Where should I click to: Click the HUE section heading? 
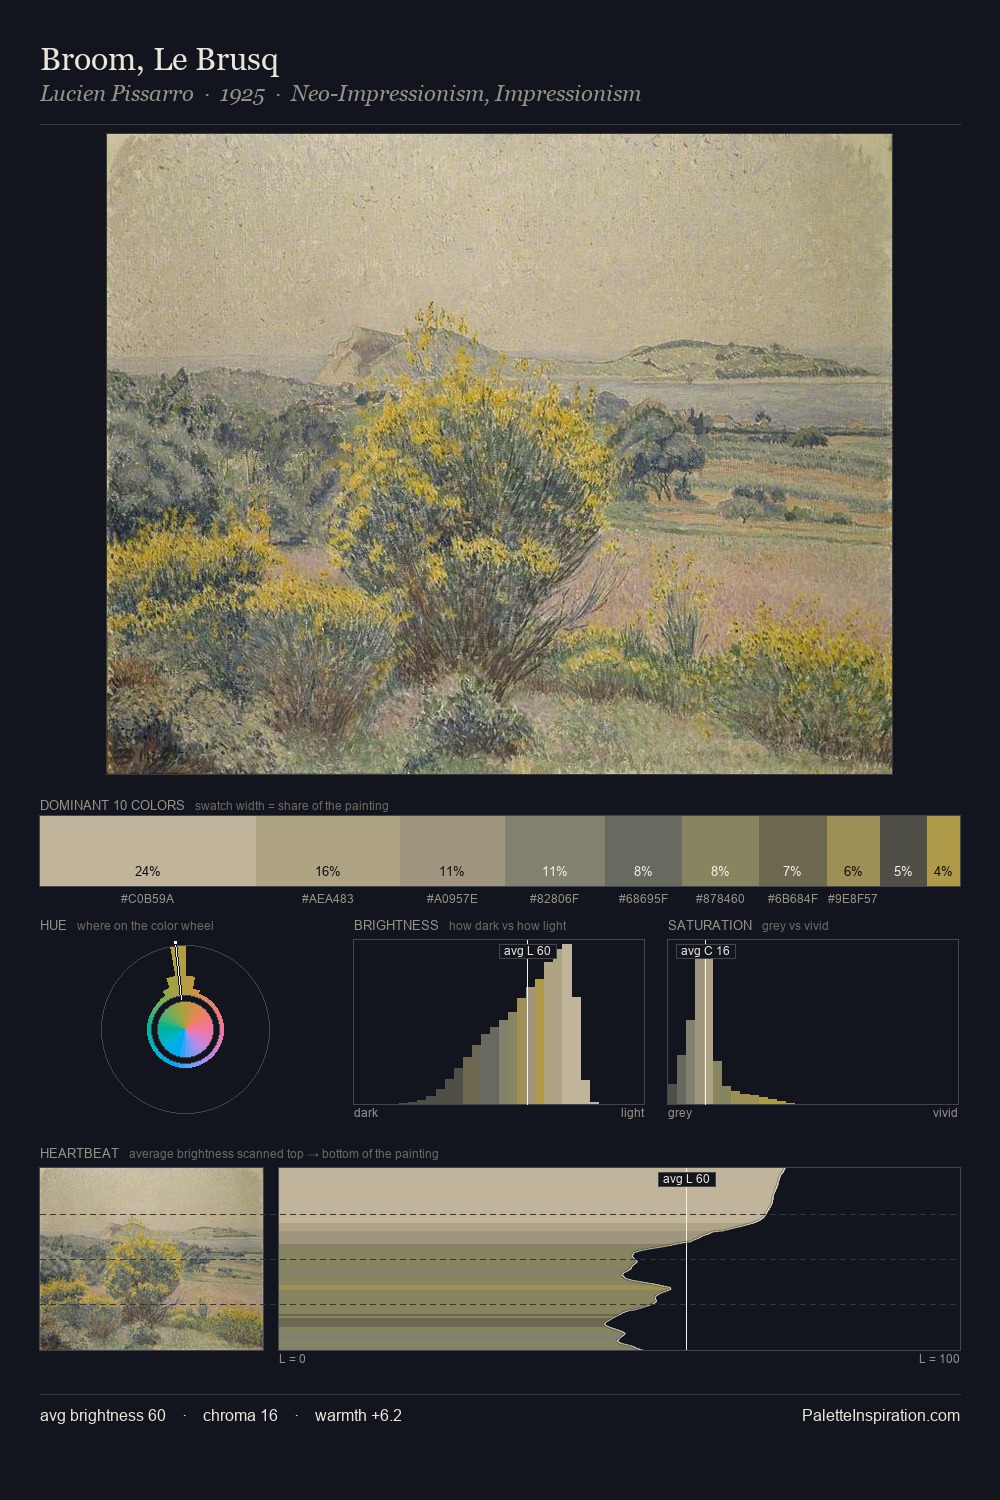point(53,925)
